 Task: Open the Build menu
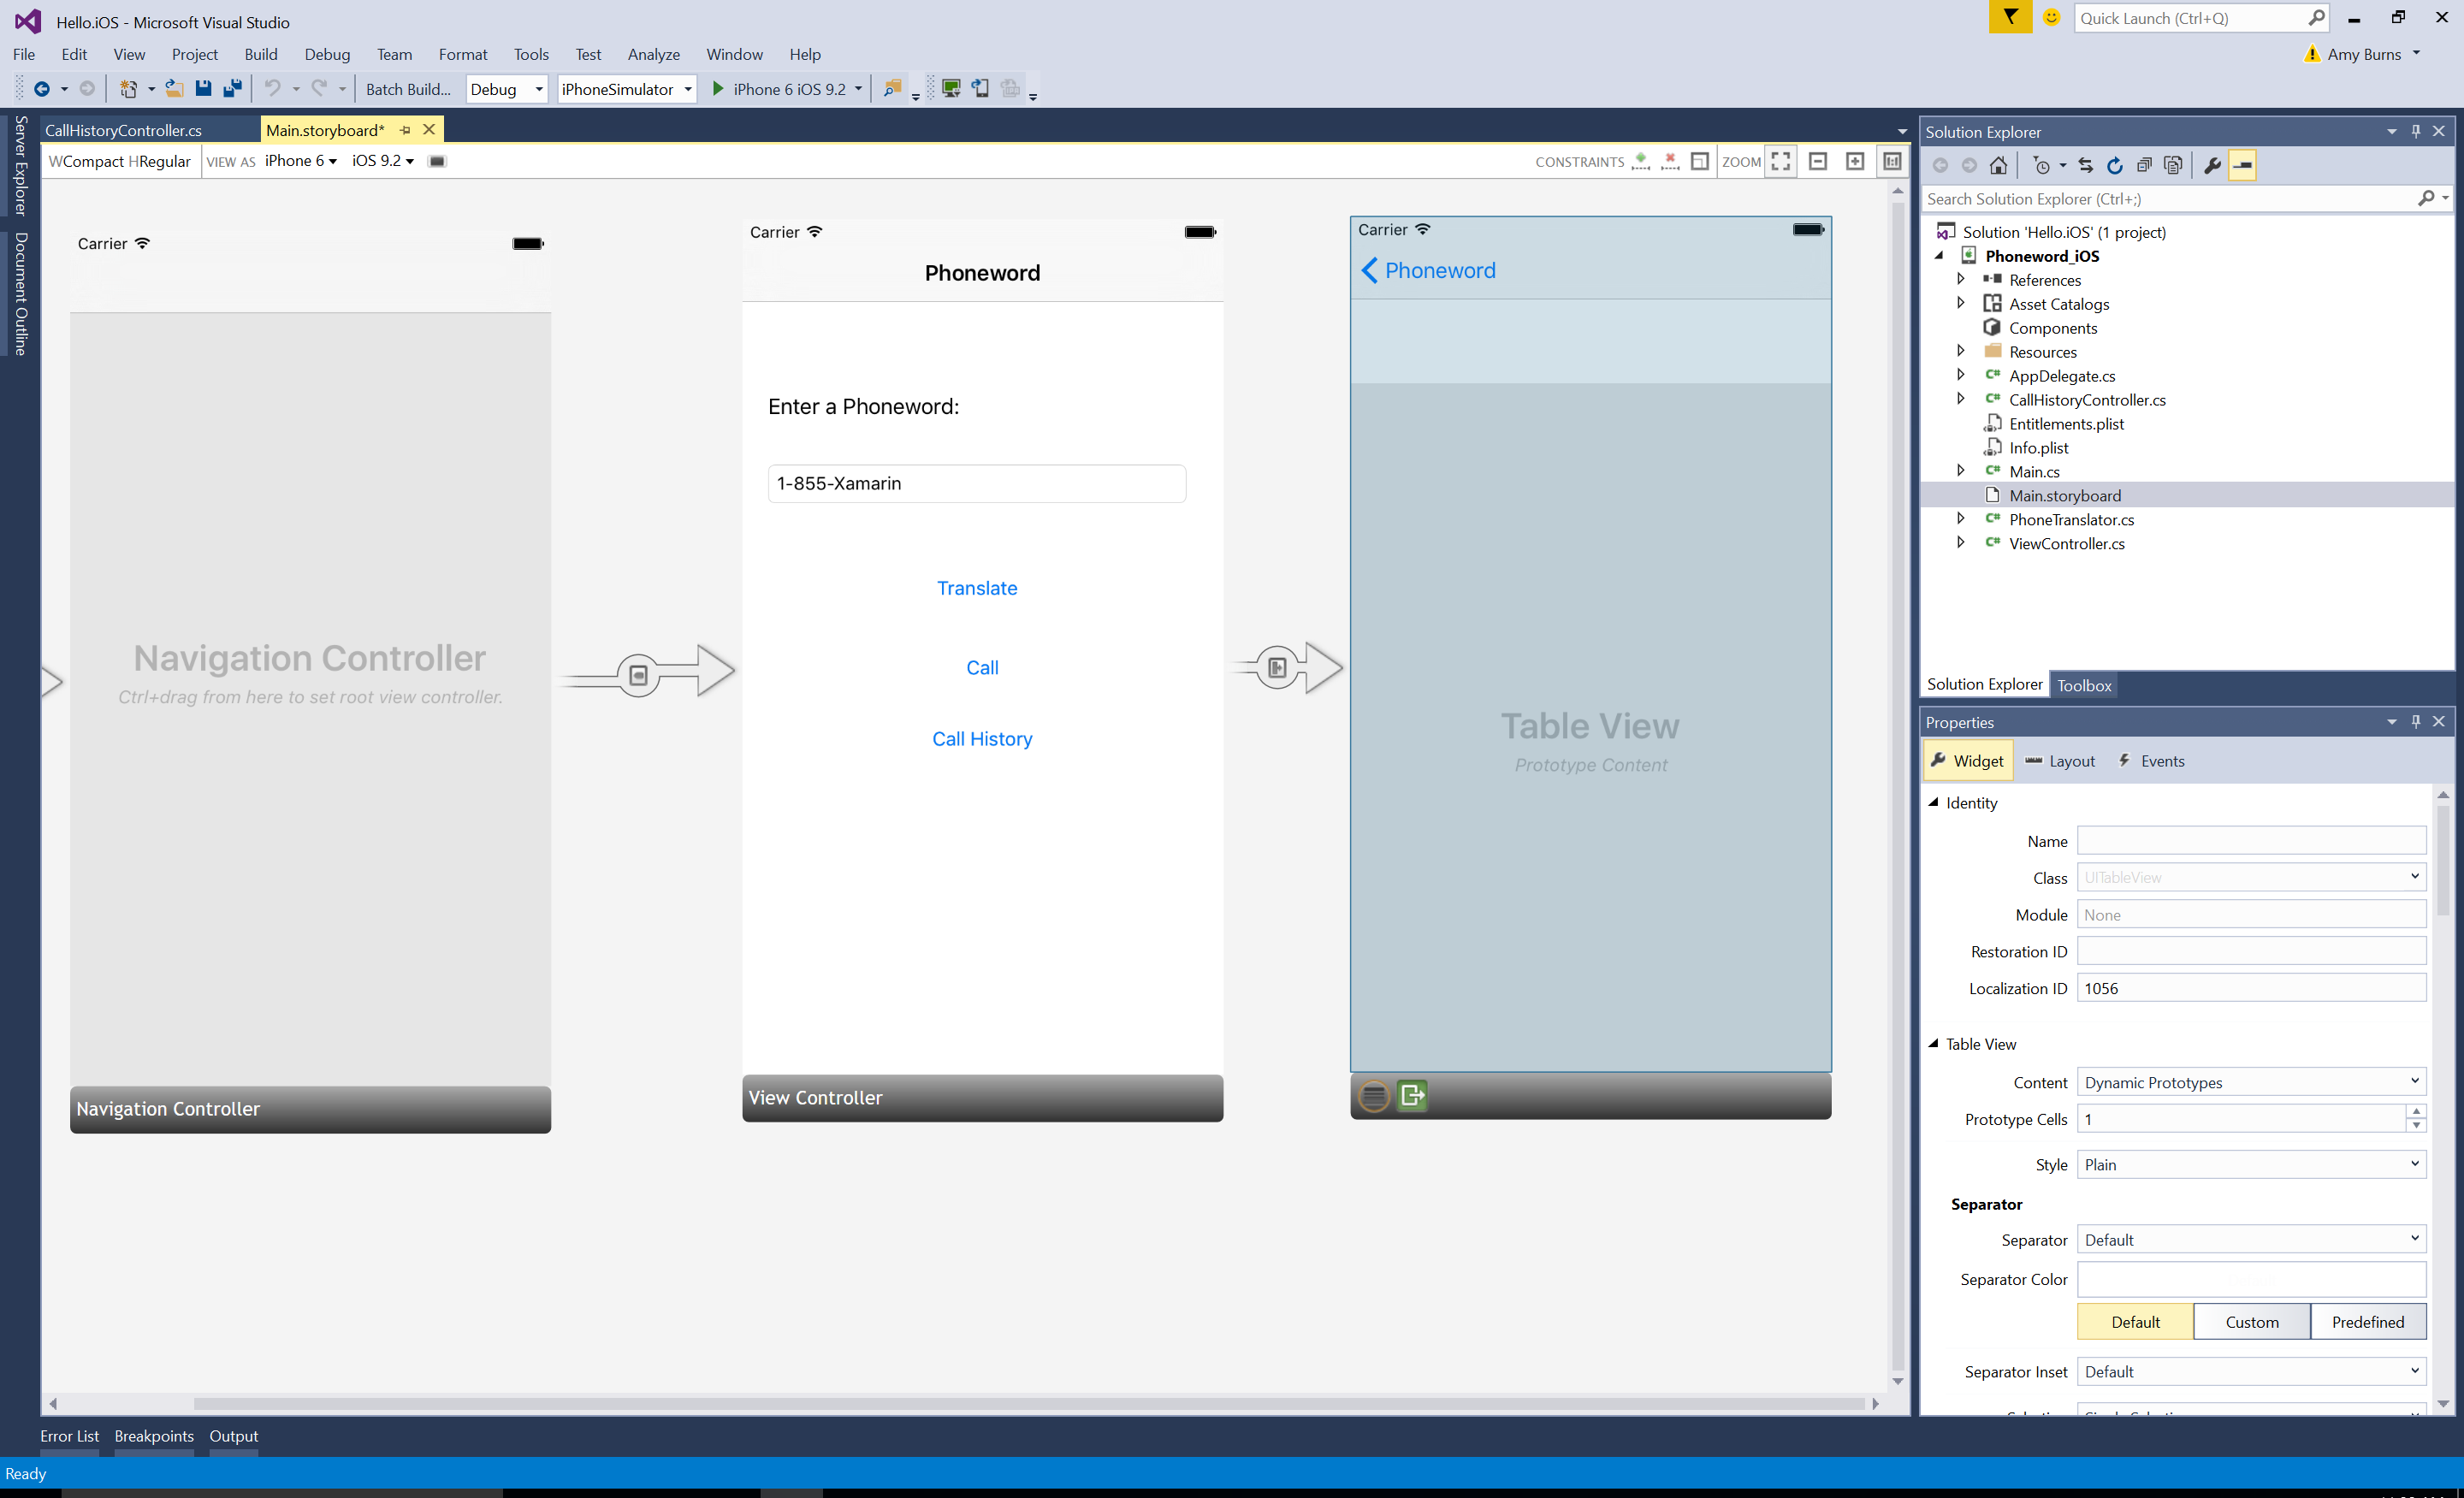[x=258, y=55]
